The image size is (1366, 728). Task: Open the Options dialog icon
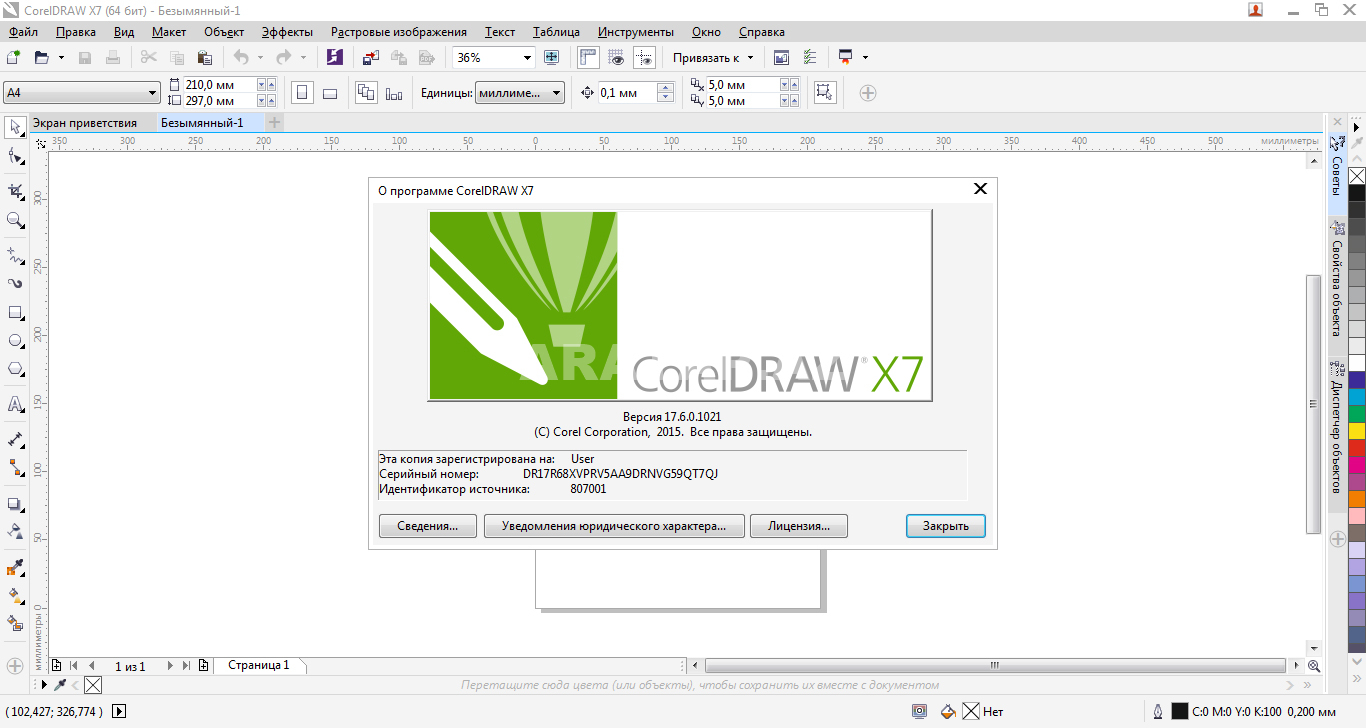click(810, 57)
